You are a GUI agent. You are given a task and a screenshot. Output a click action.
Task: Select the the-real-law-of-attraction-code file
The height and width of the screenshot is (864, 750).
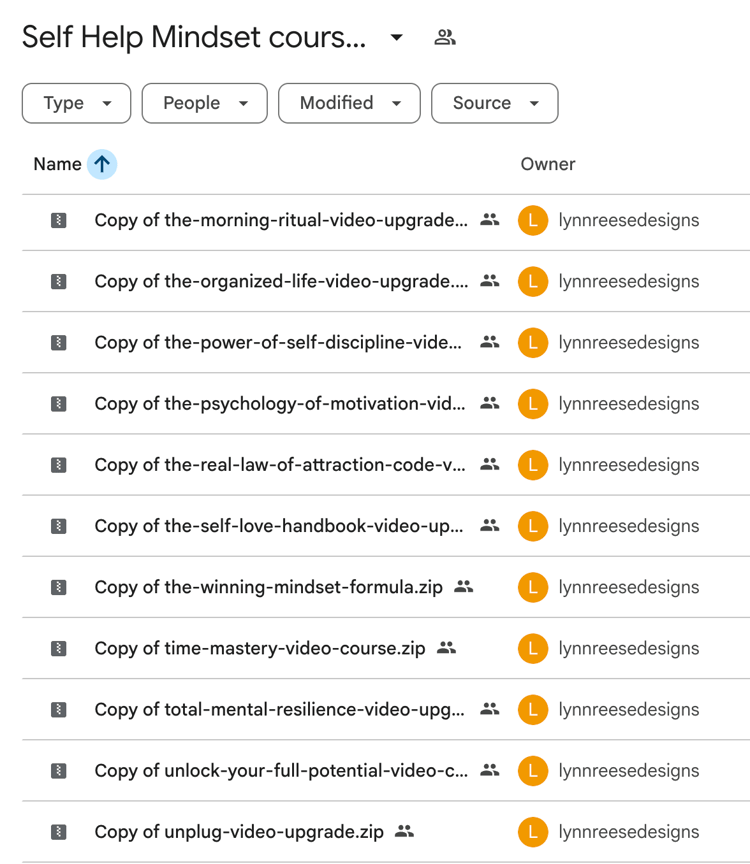[279, 465]
